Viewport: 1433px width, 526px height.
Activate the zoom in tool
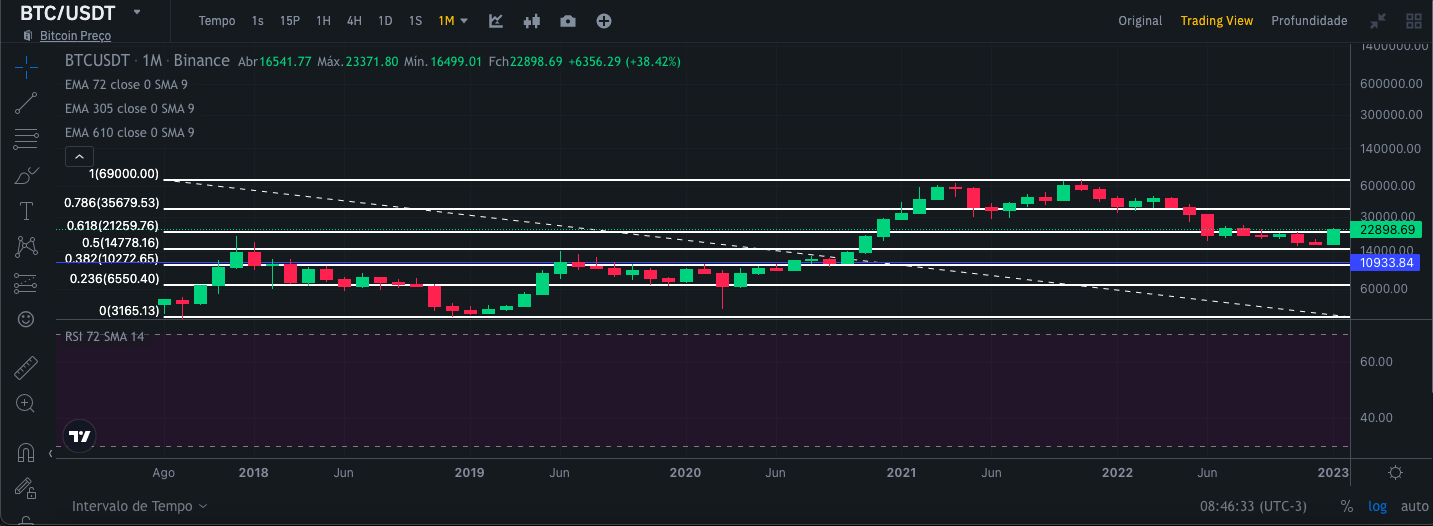coord(26,404)
